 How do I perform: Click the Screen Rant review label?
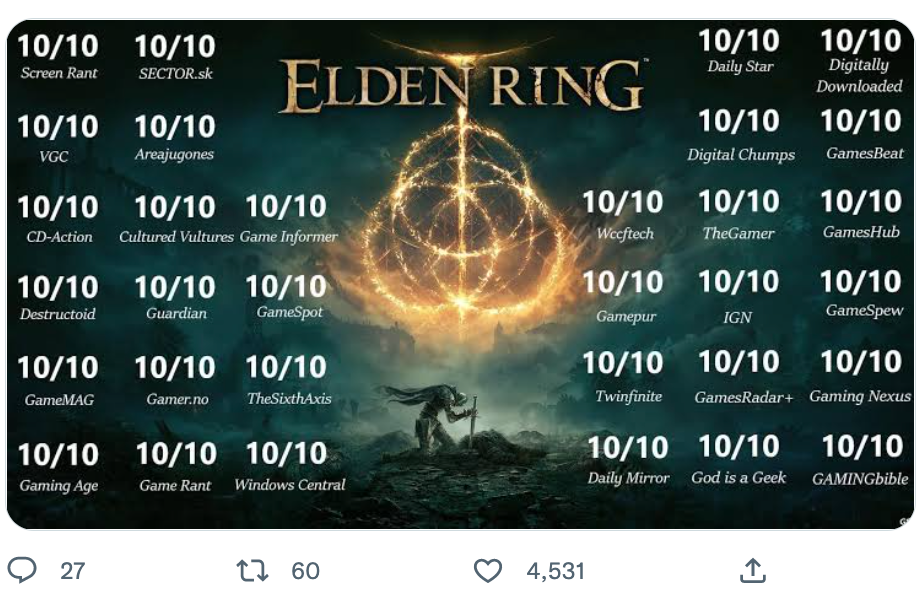[x=58, y=73]
